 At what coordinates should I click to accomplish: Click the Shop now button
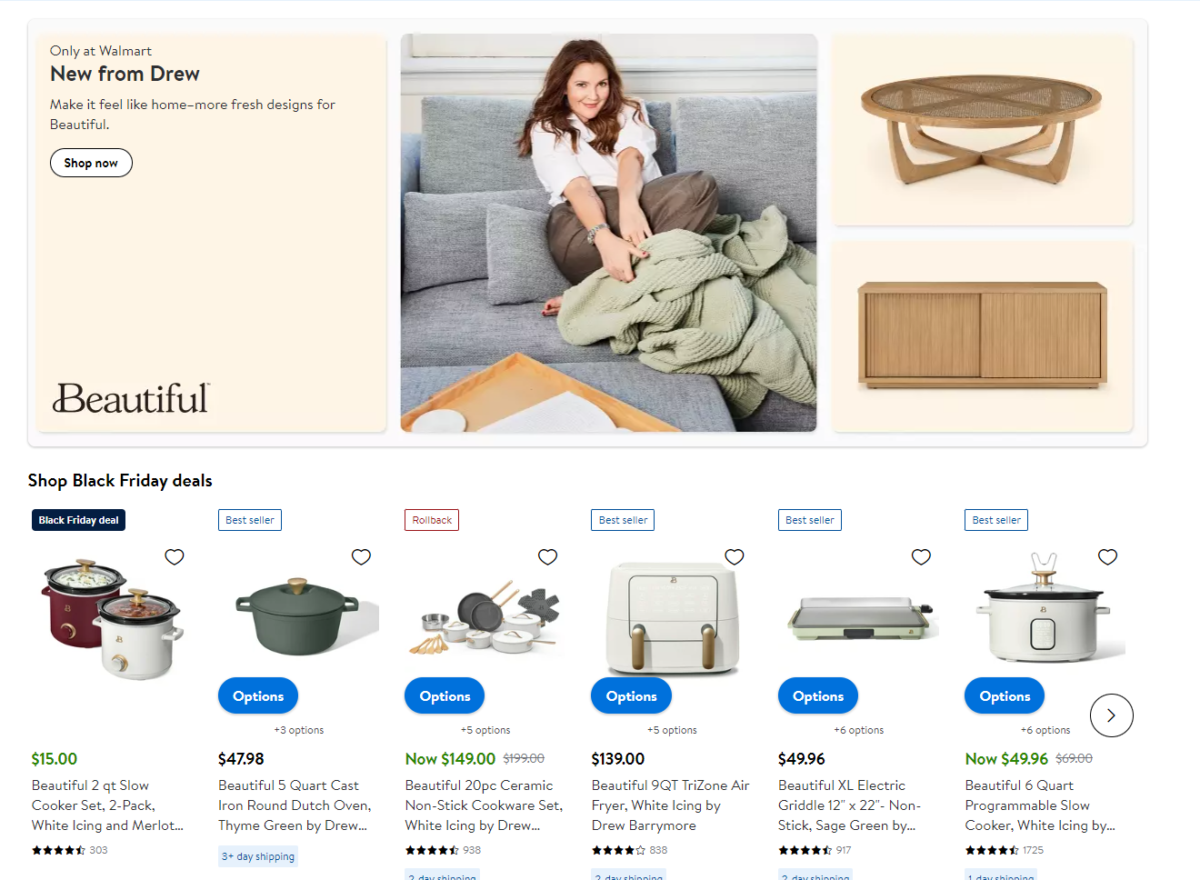[x=91, y=163]
